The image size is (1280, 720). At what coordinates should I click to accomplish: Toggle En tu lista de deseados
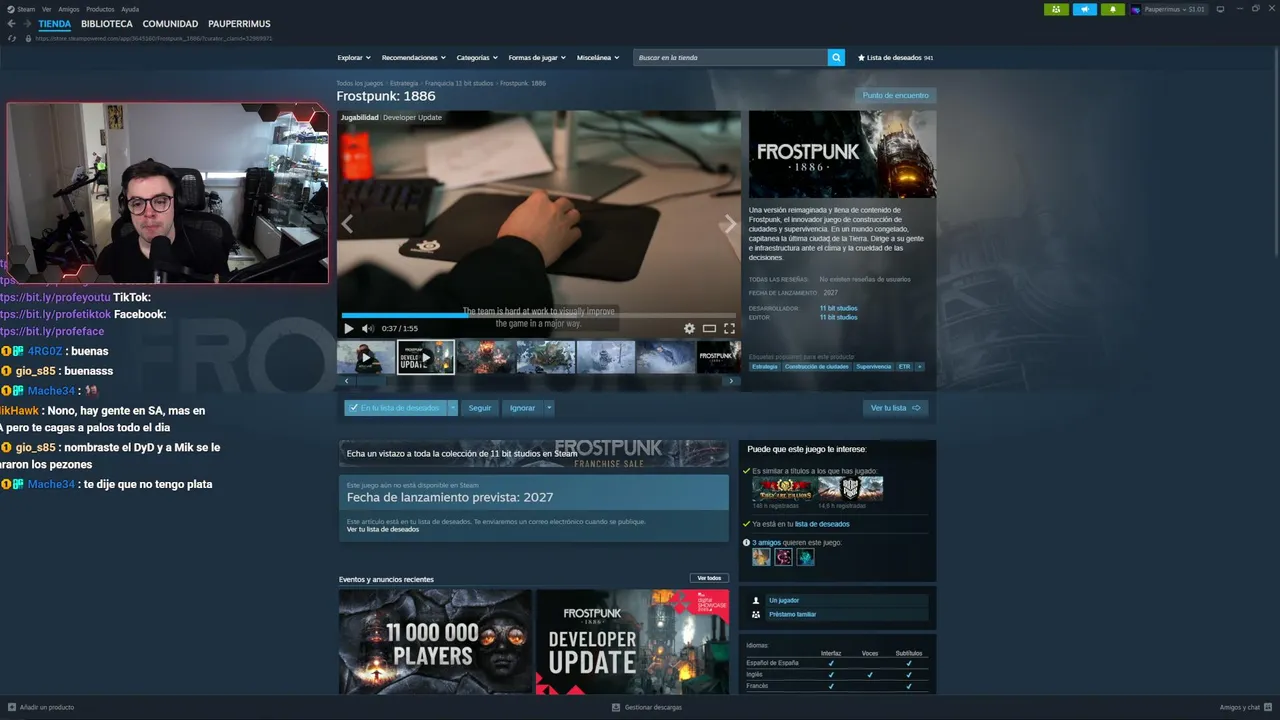(395, 408)
